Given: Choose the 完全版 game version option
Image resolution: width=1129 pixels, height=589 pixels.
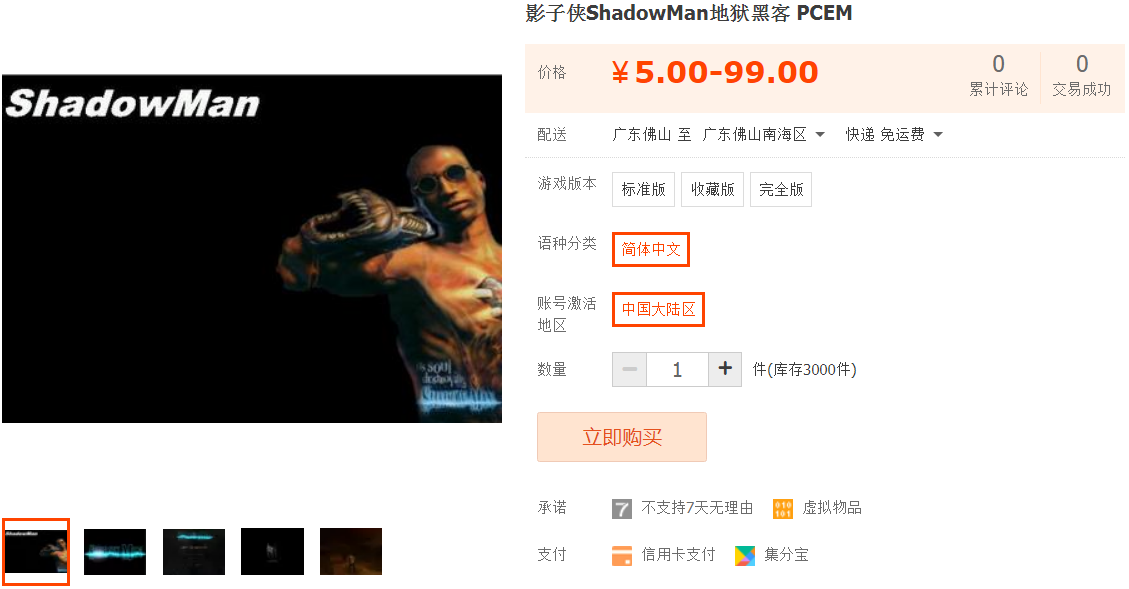Looking at the screenshot, I should click(x=781, y=189).
